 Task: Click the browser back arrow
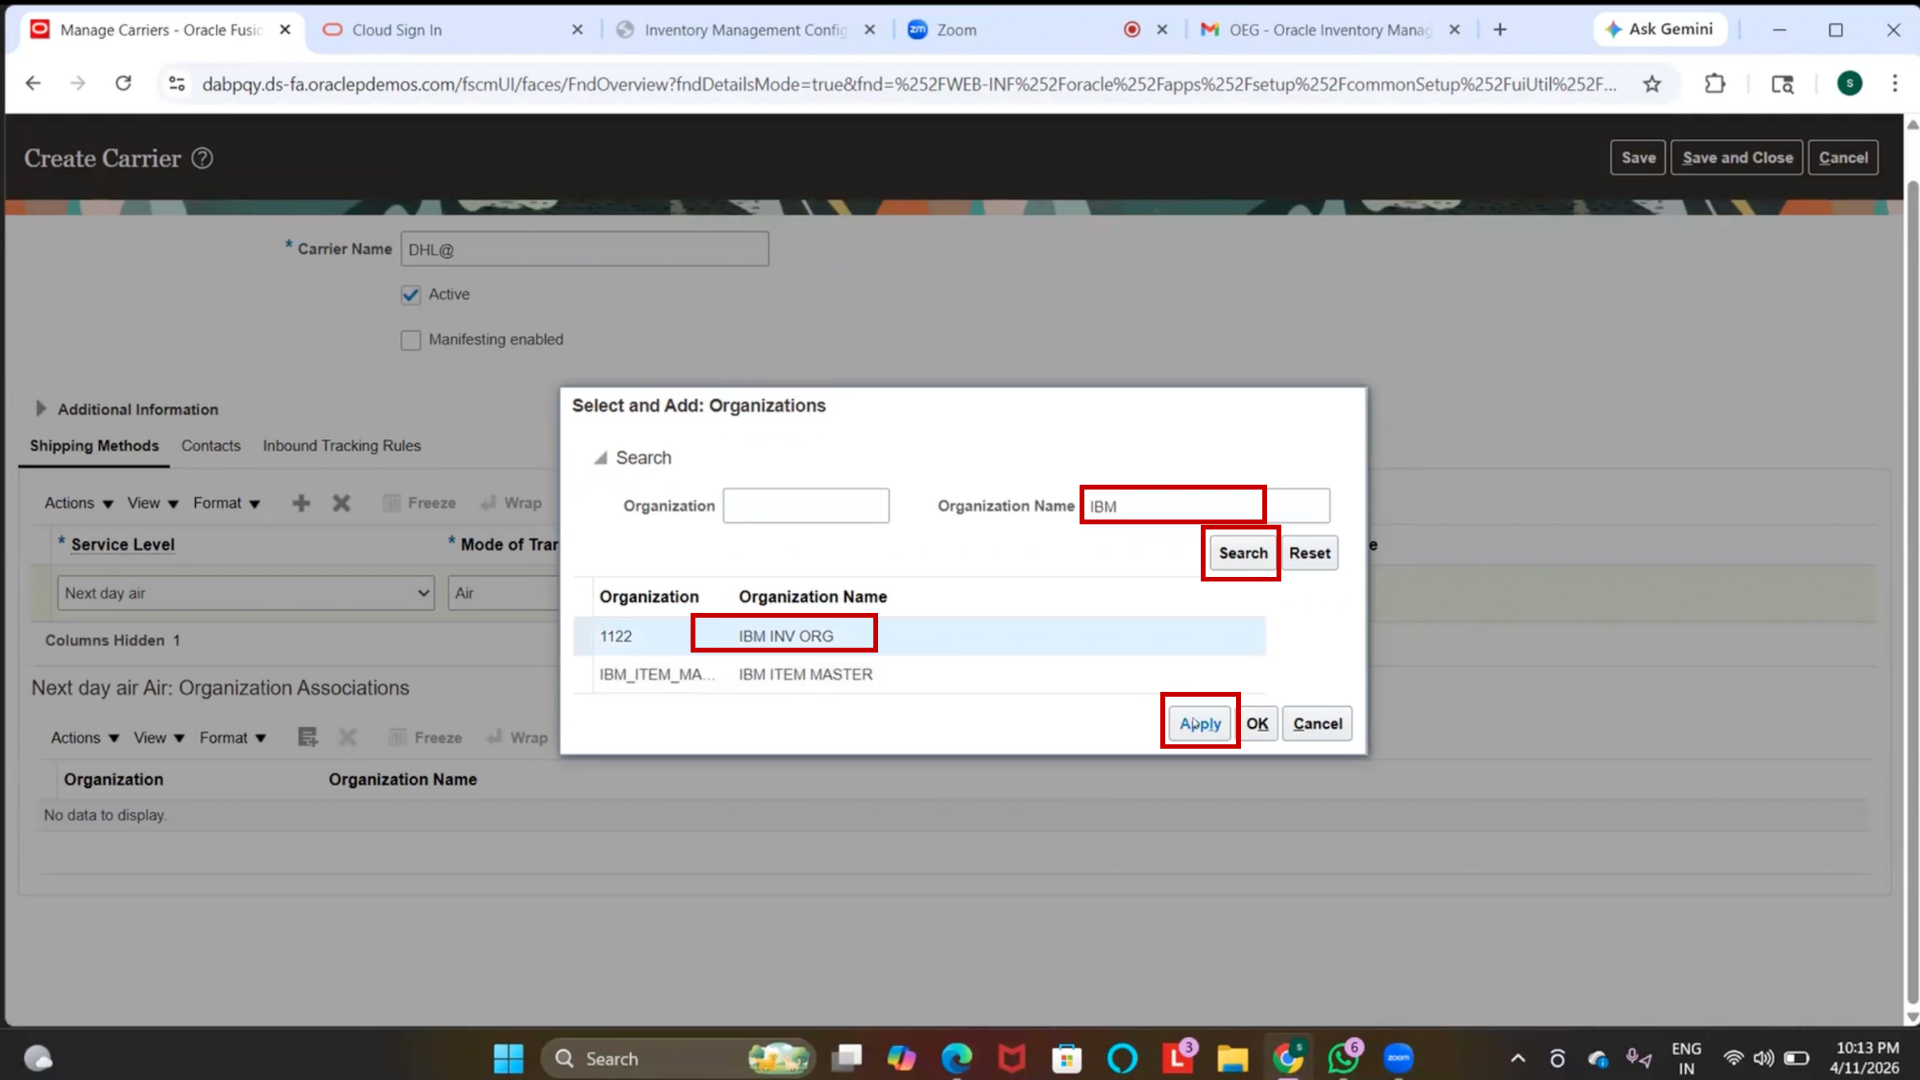click(x=33, y=83)
